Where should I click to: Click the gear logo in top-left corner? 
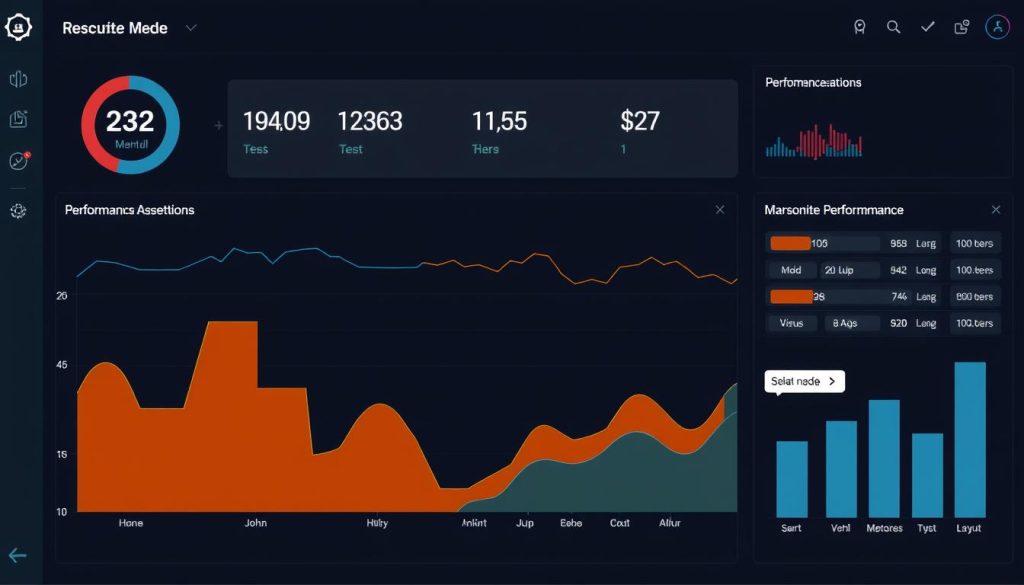point(19,28)
